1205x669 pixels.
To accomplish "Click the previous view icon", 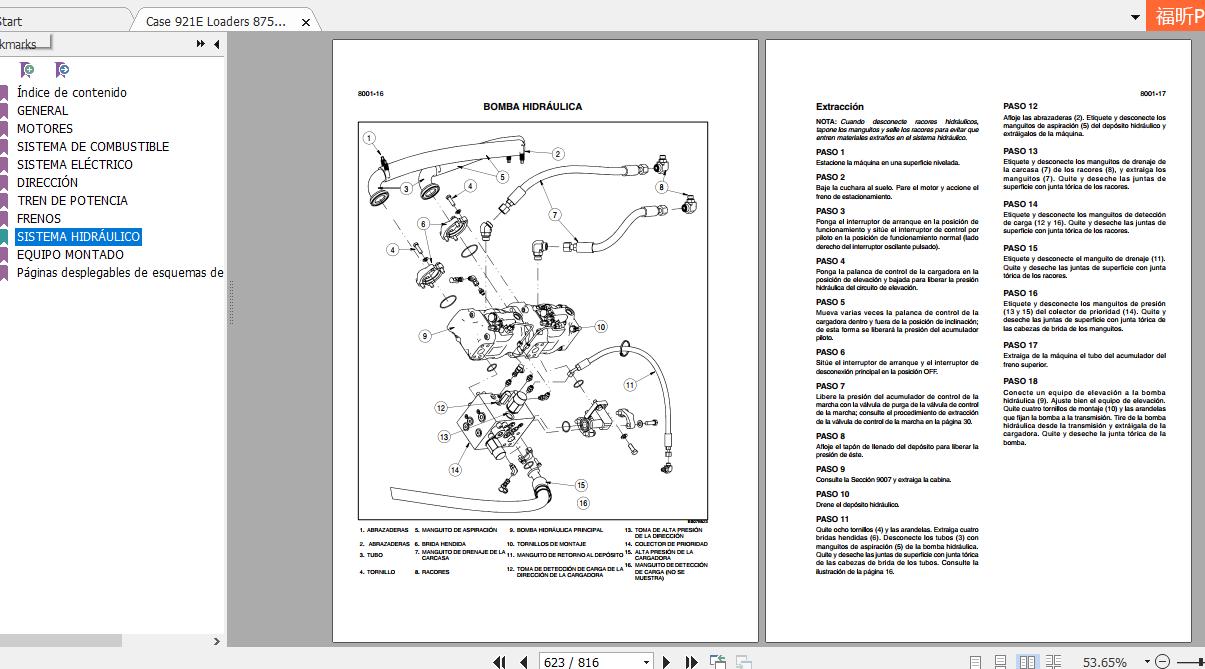I will (x=718, y=662).
